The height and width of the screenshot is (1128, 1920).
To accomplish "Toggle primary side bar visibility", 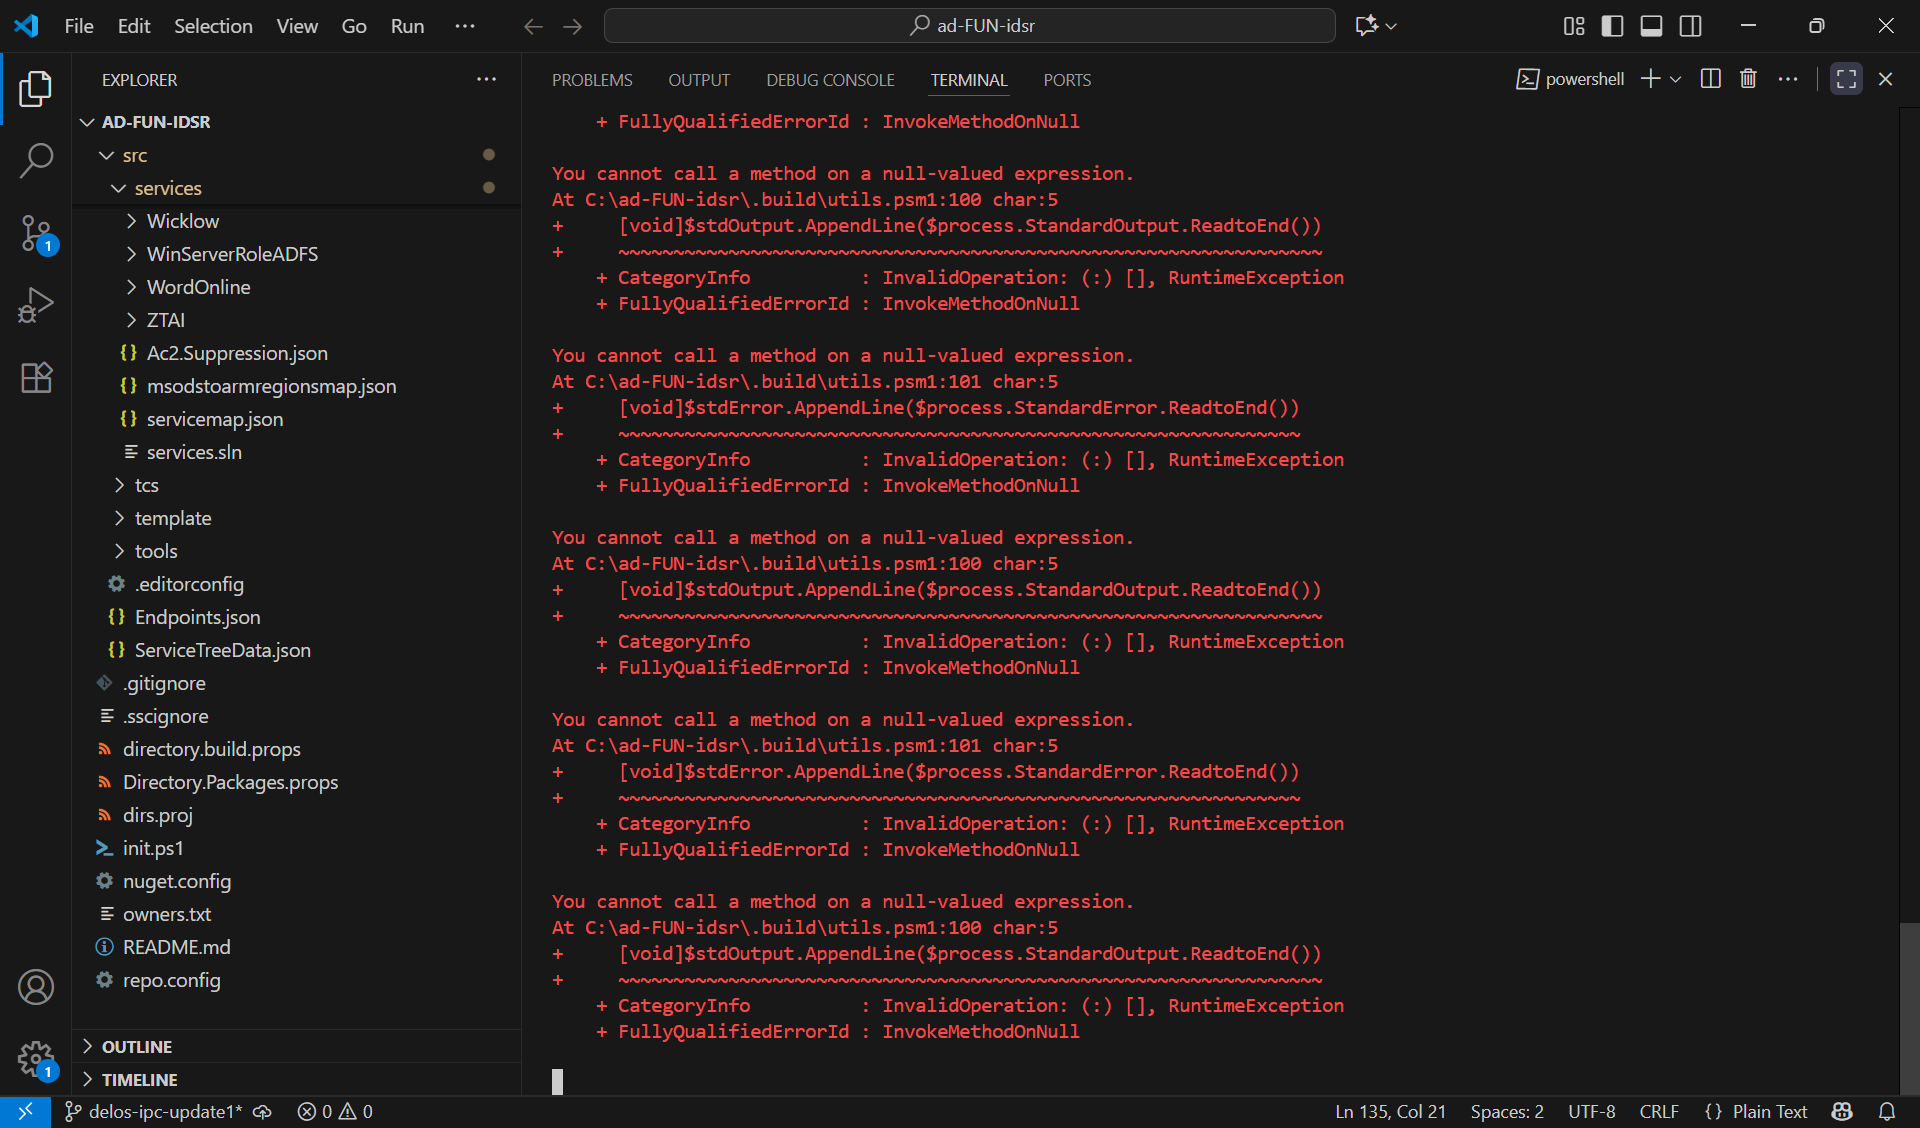I will [x=1612, y=26].
